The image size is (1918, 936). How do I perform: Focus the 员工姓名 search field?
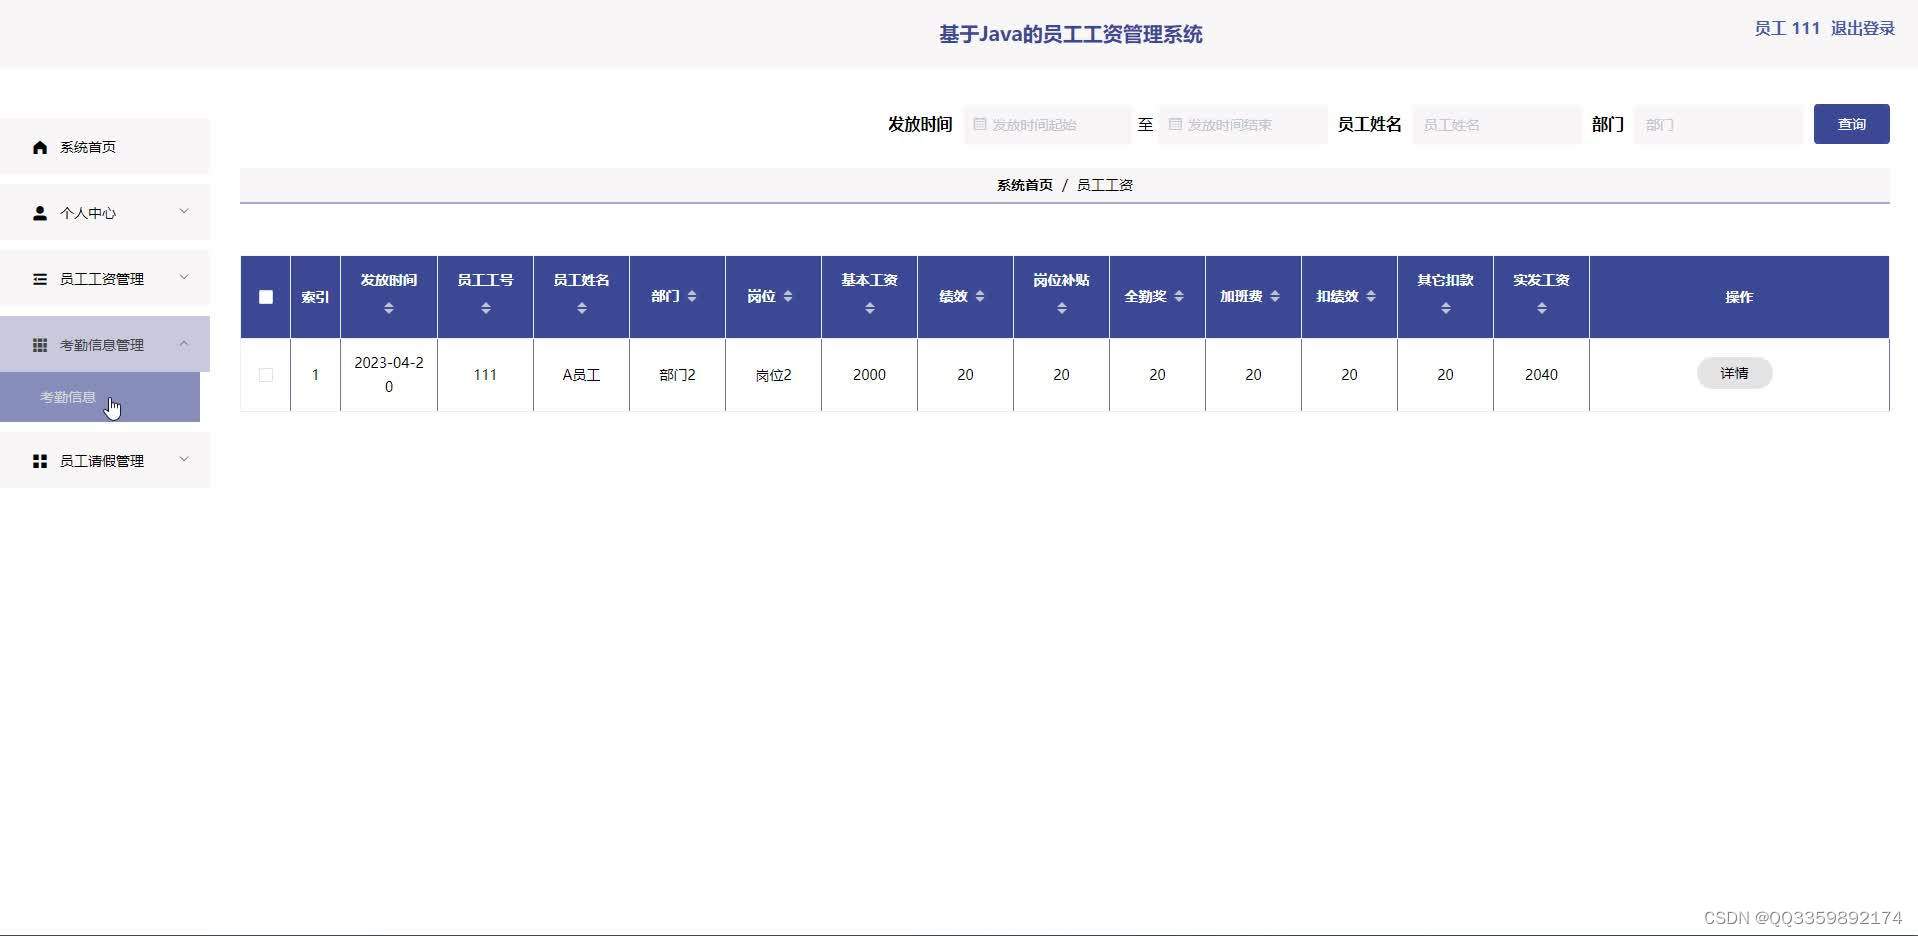(1497, 124)
